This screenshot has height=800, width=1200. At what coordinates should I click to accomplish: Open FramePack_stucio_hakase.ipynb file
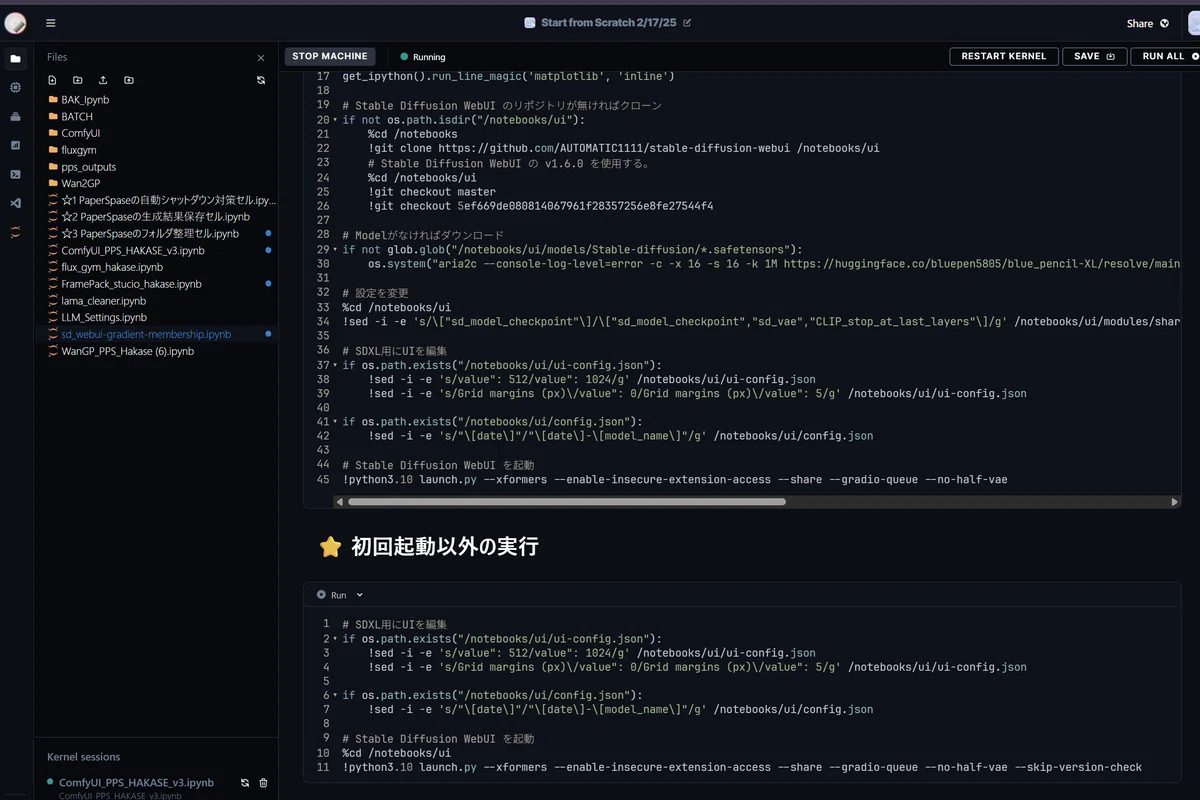pos(131,284)
